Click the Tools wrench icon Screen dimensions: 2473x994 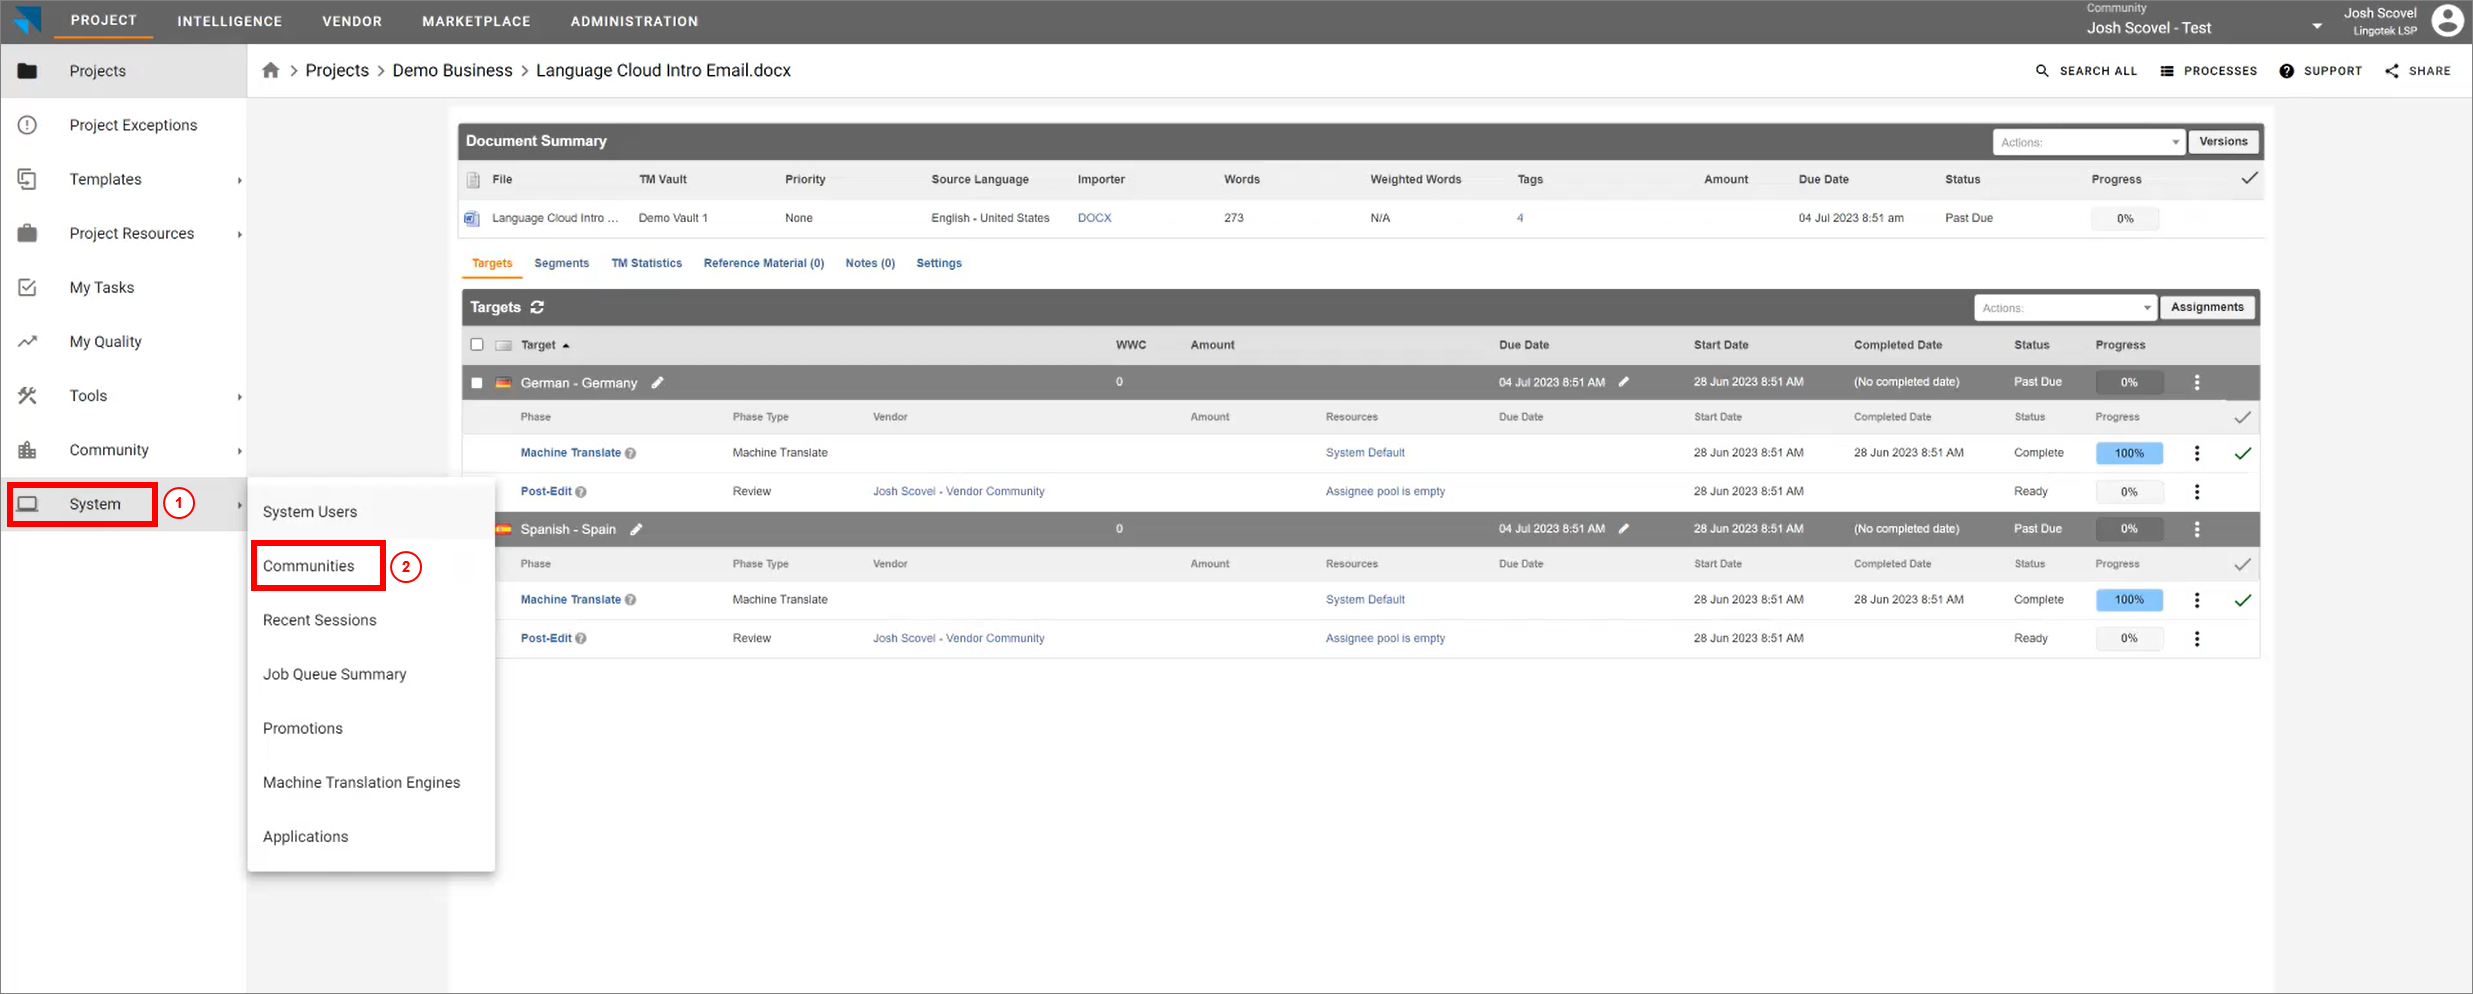(28, 396)
